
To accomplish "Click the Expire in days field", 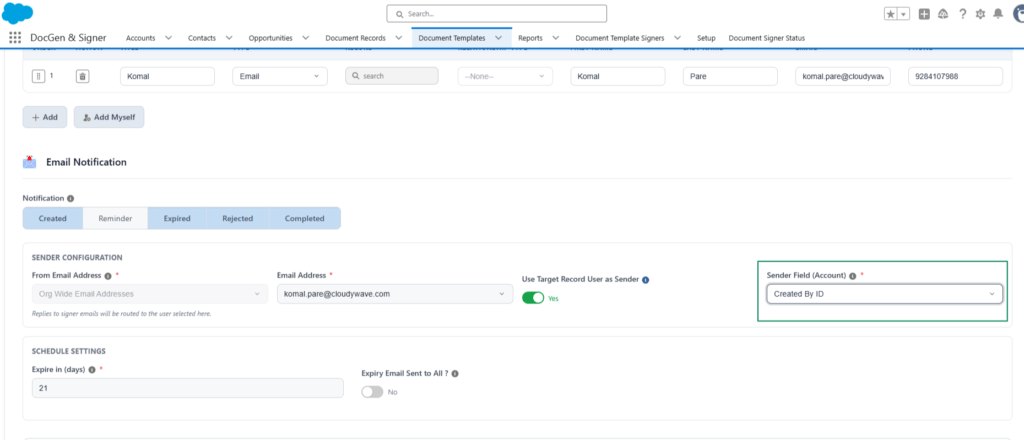I will (187, 388).
